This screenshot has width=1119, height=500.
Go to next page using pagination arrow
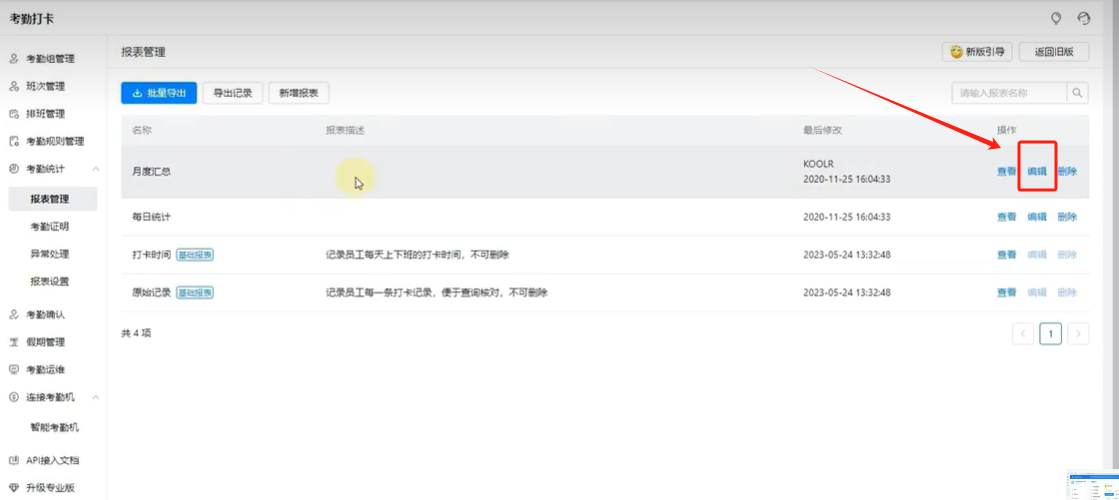point(1078,334)
